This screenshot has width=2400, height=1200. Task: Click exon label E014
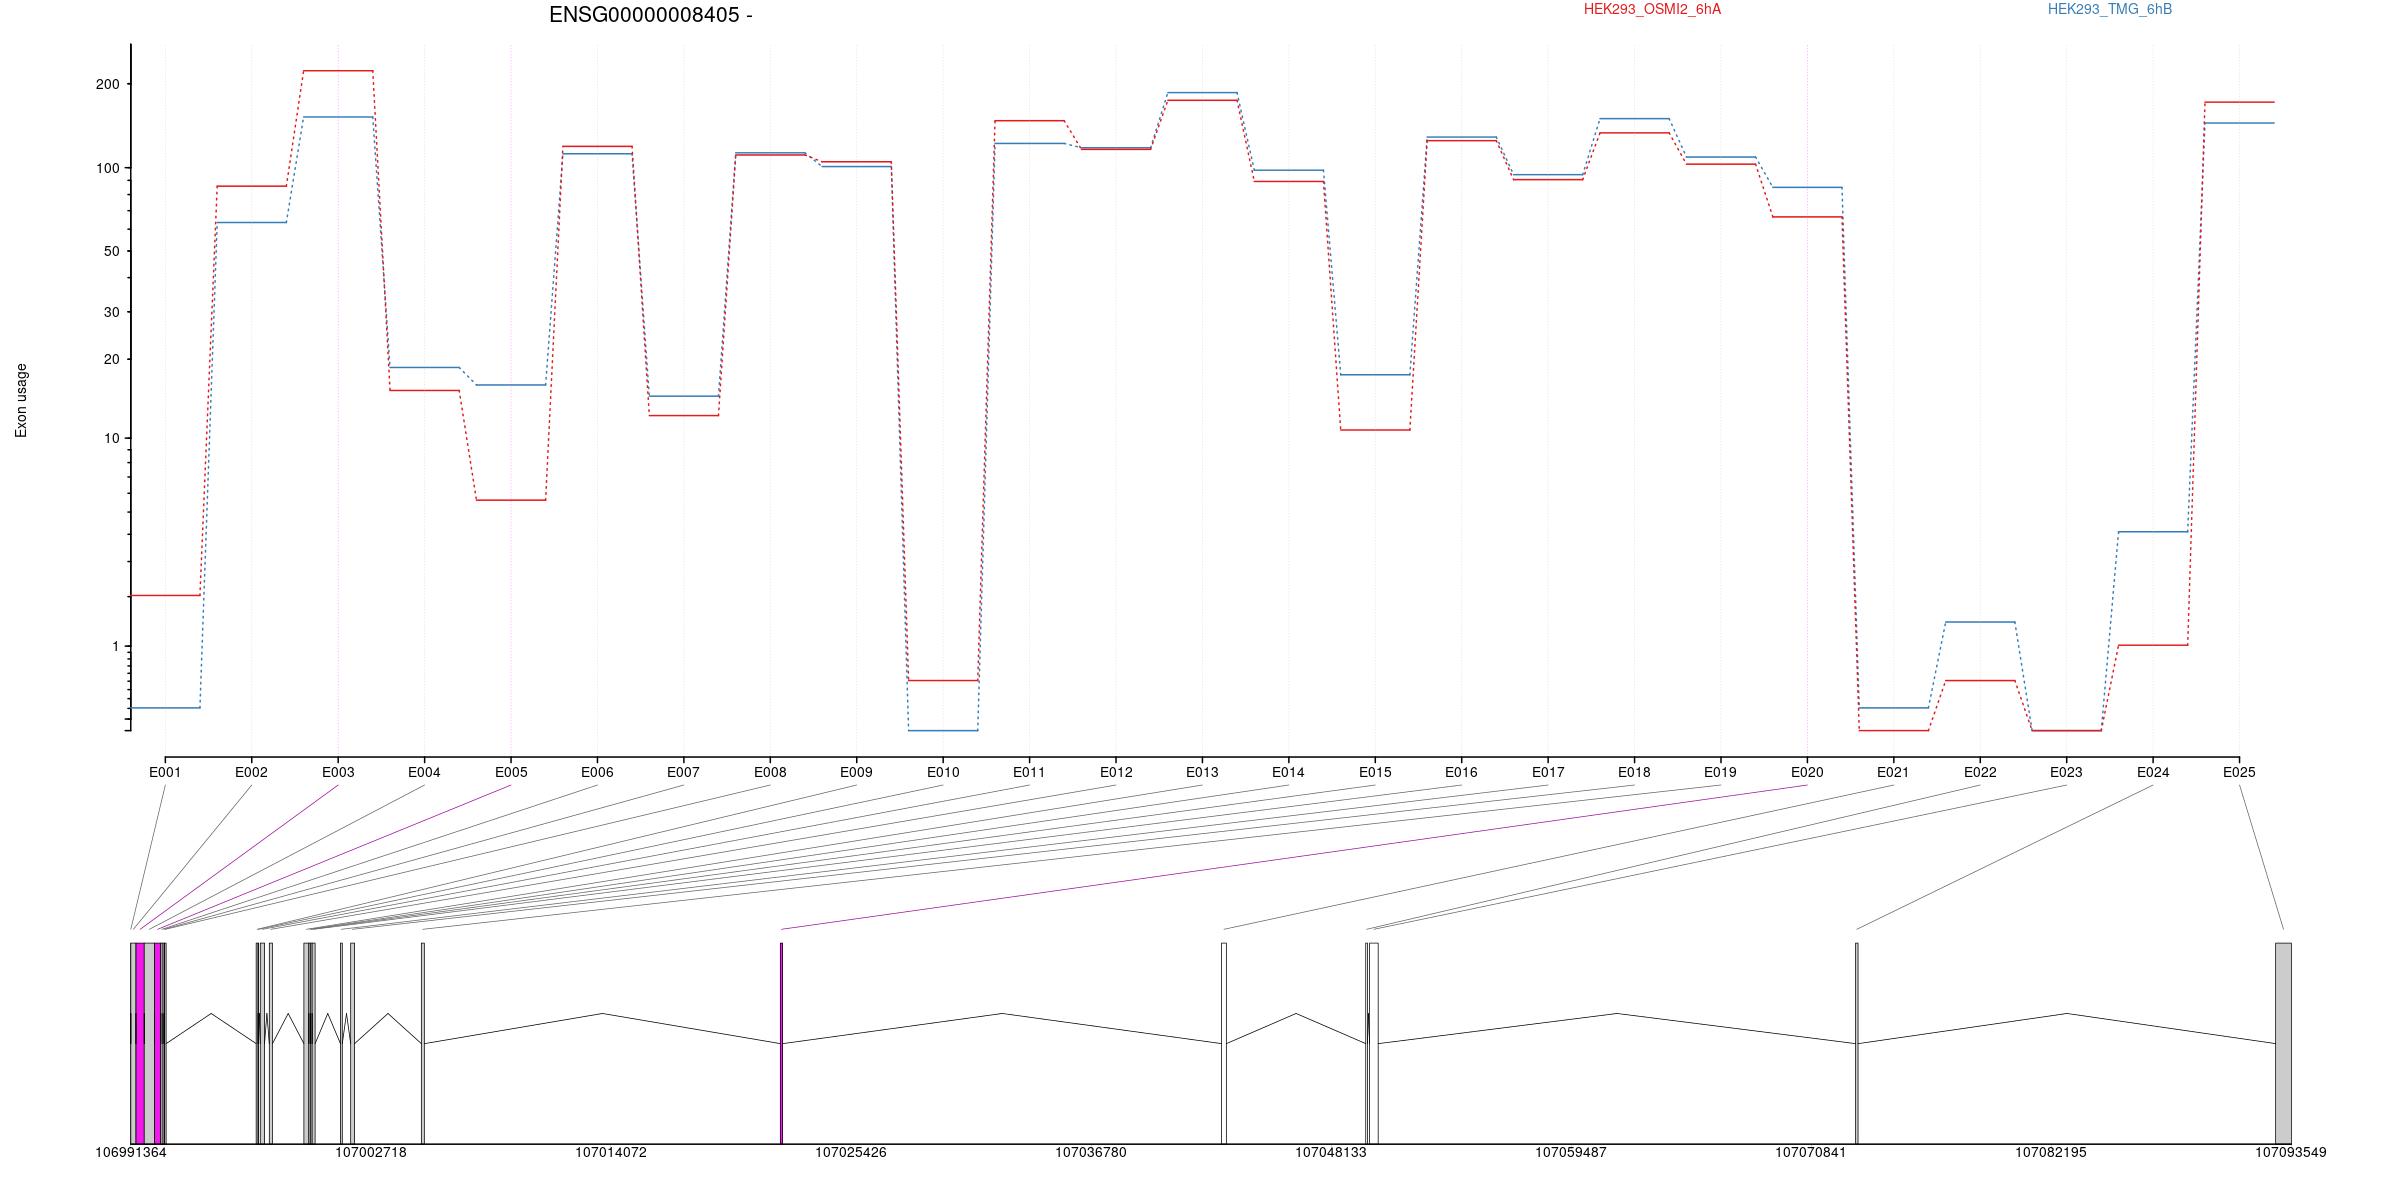coord(1288,772)
